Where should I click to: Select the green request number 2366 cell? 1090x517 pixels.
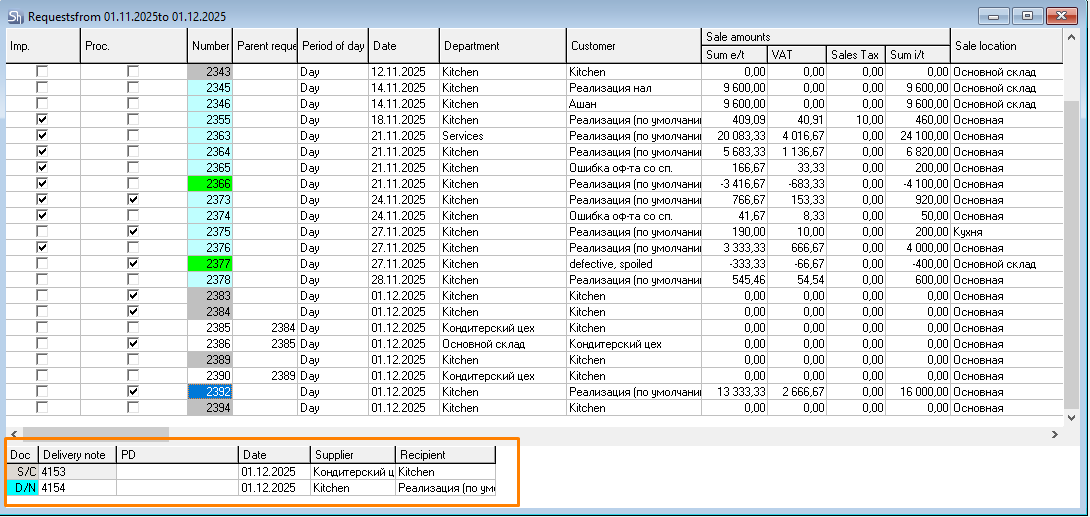pyautogui.click(x=210, y=184)
